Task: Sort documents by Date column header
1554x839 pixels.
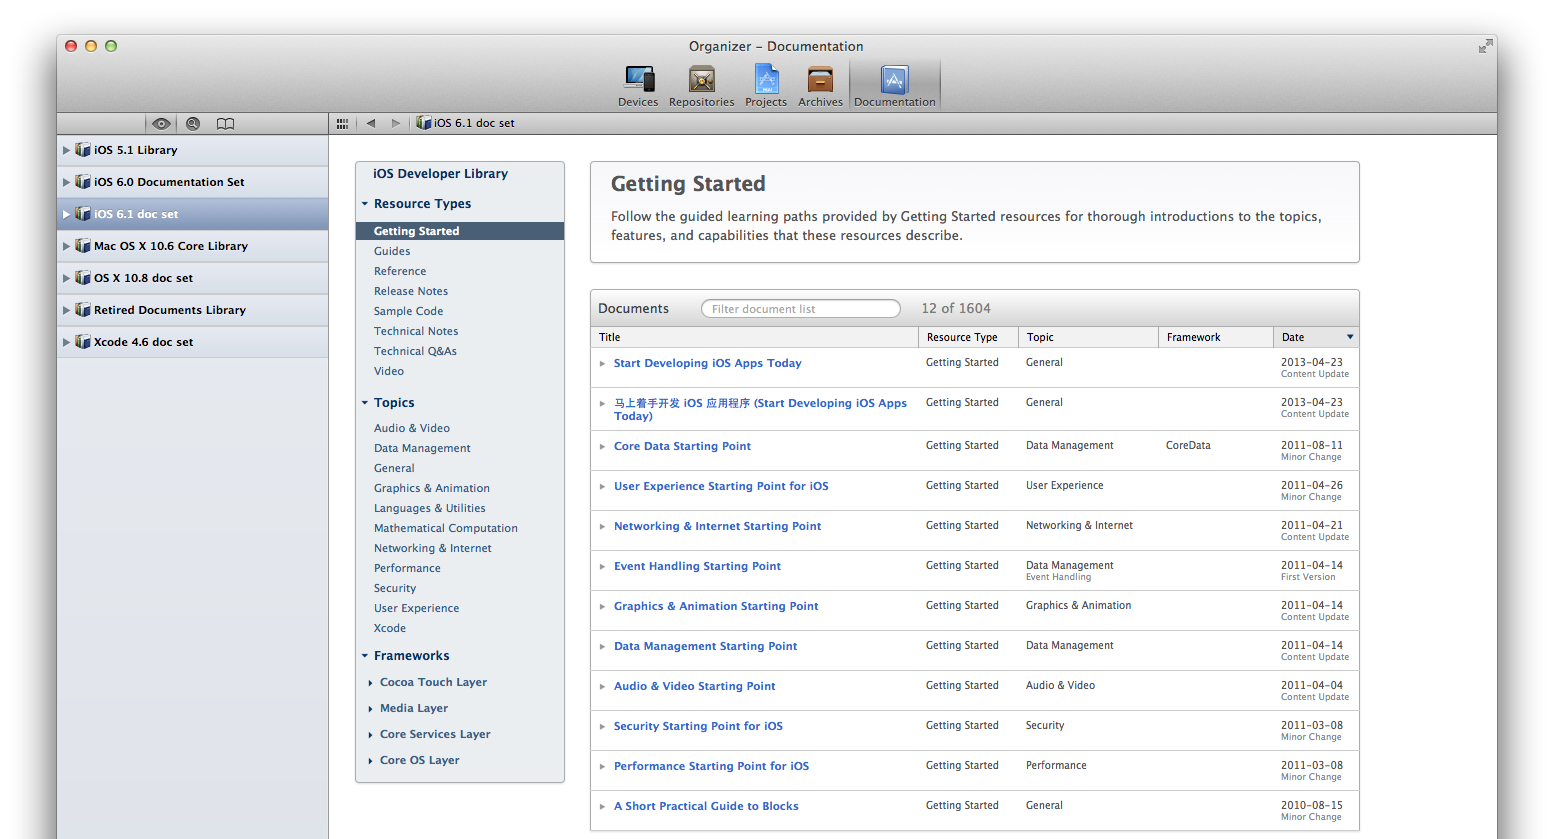Action: tap(1316, 338)
